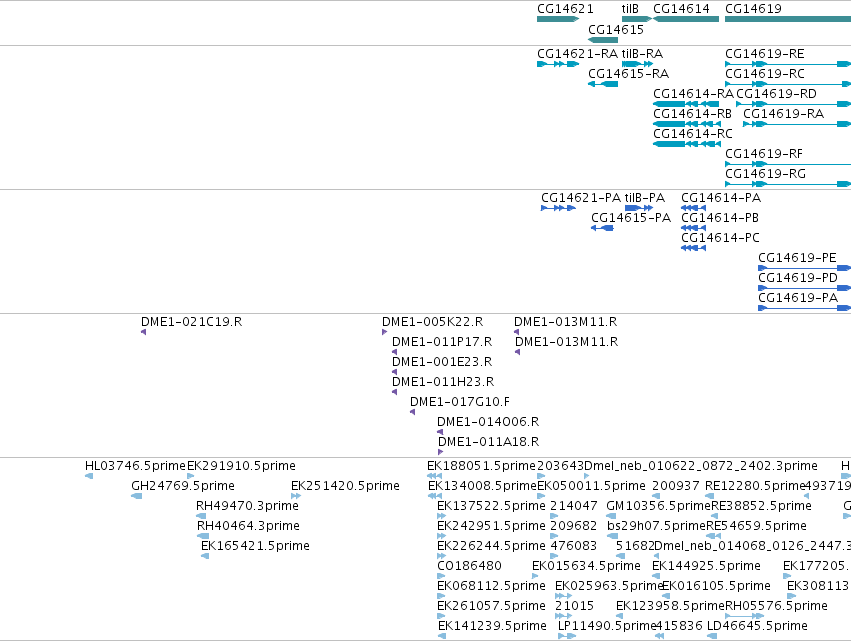Select EST label EK015634.5prime
The height and width of the screenshot is (641, 851).
click(x=586, y=566)
